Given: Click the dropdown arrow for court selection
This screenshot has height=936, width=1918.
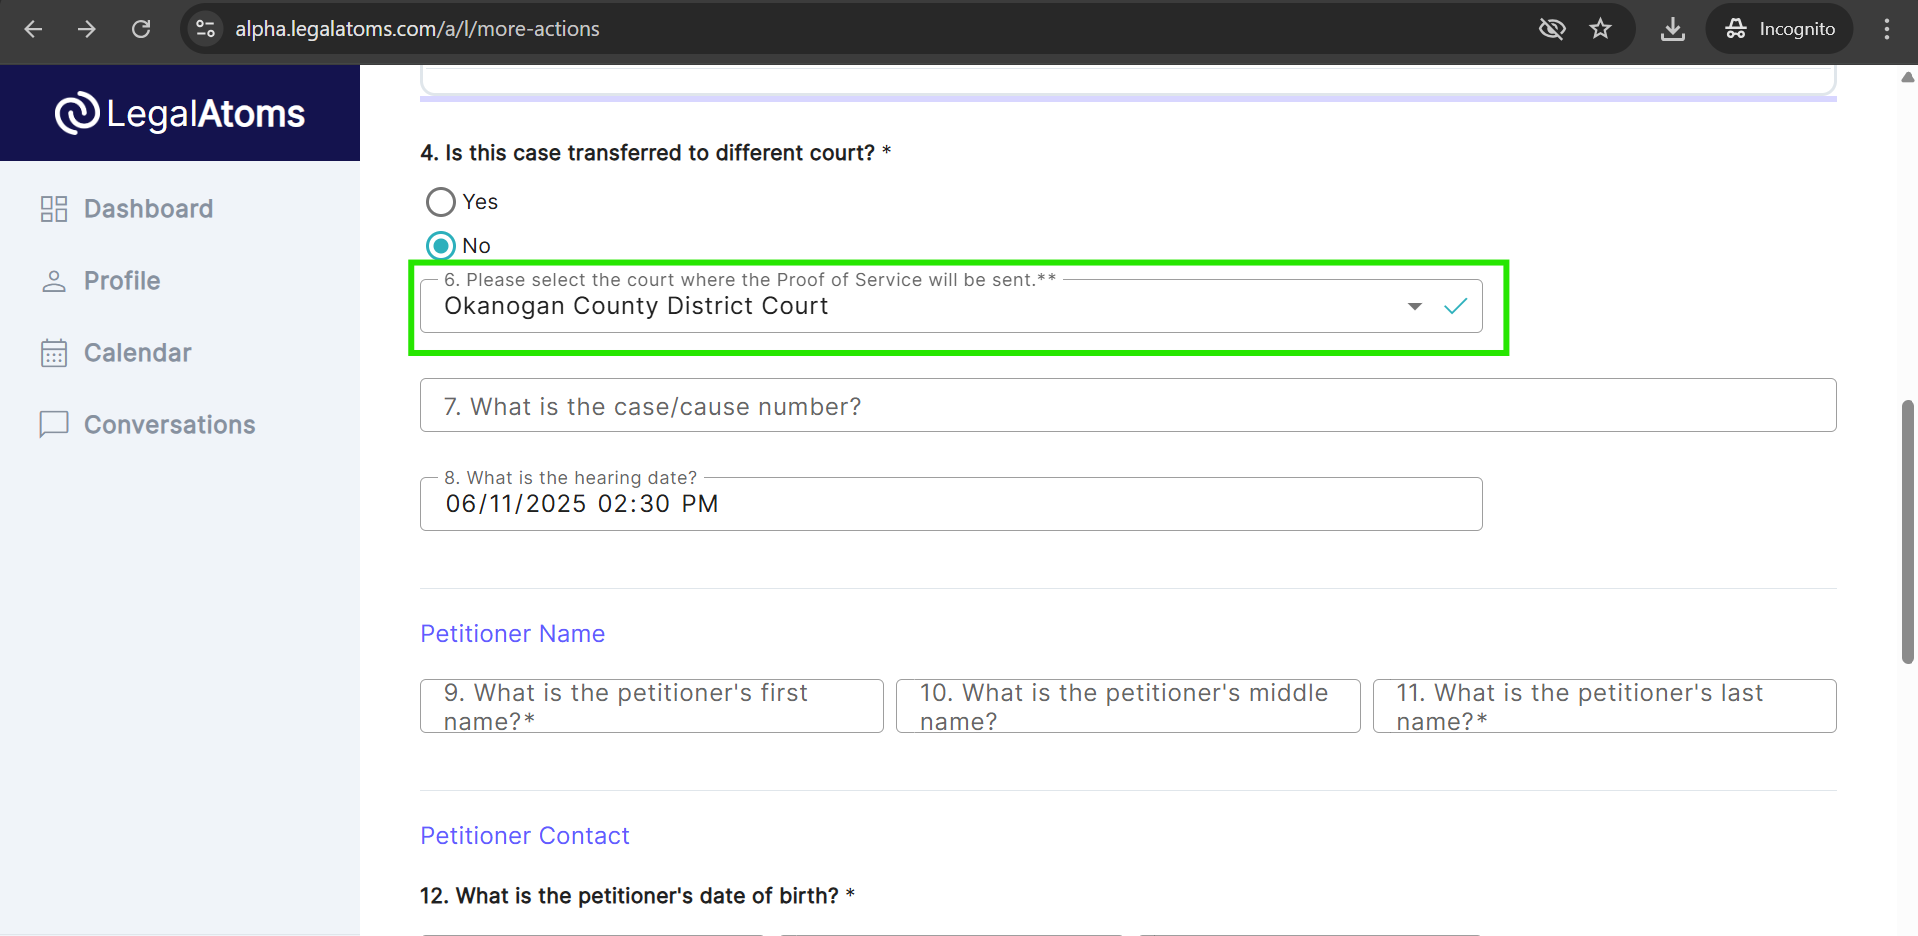Looking at the screenshot, I should click(x=1415, y=306).
